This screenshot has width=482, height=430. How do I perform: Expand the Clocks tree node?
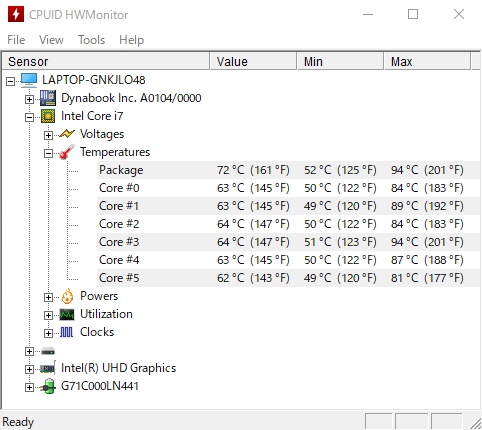[48, 333]
